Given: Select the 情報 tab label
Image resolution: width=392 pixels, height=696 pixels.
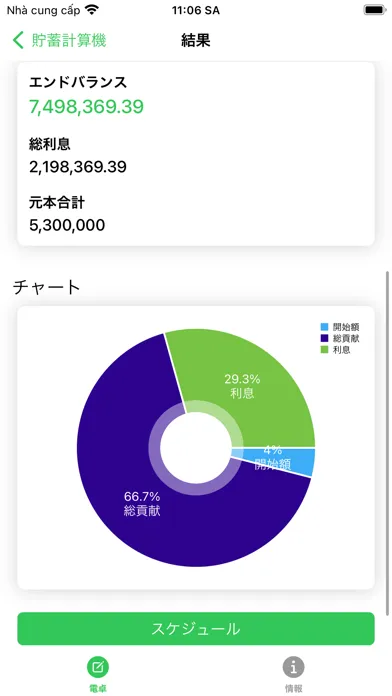Looking at the screenshot, I should (x=293, y=688).
